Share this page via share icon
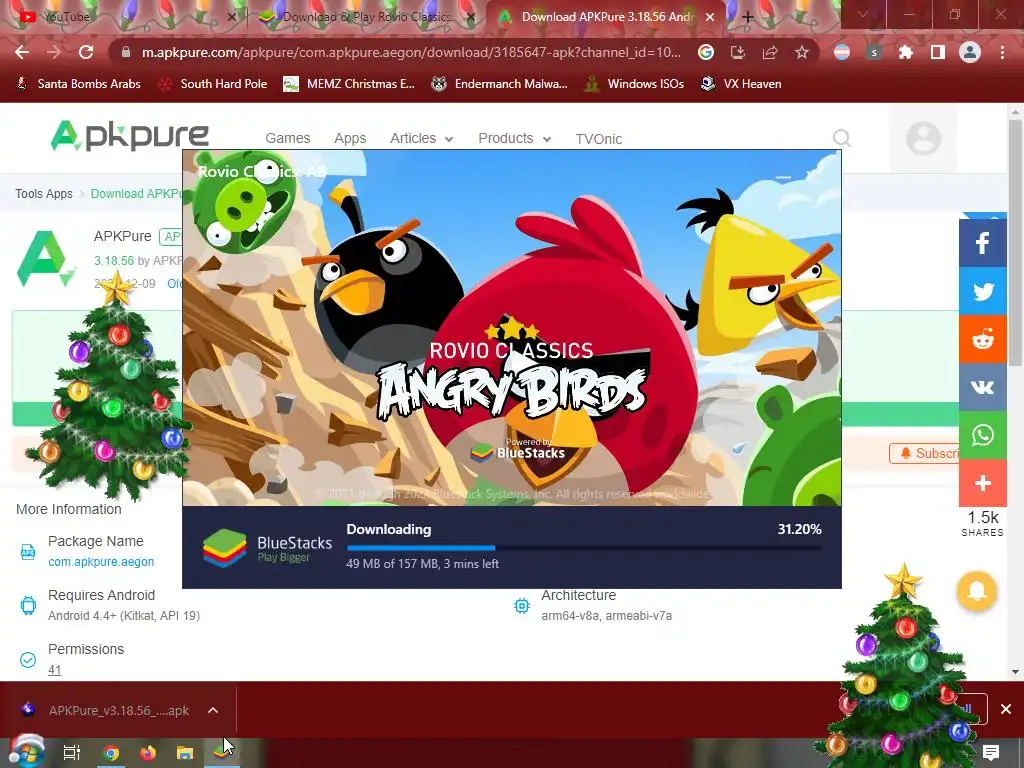Viewport: 1024px width, 768px height. click(770, 53)
